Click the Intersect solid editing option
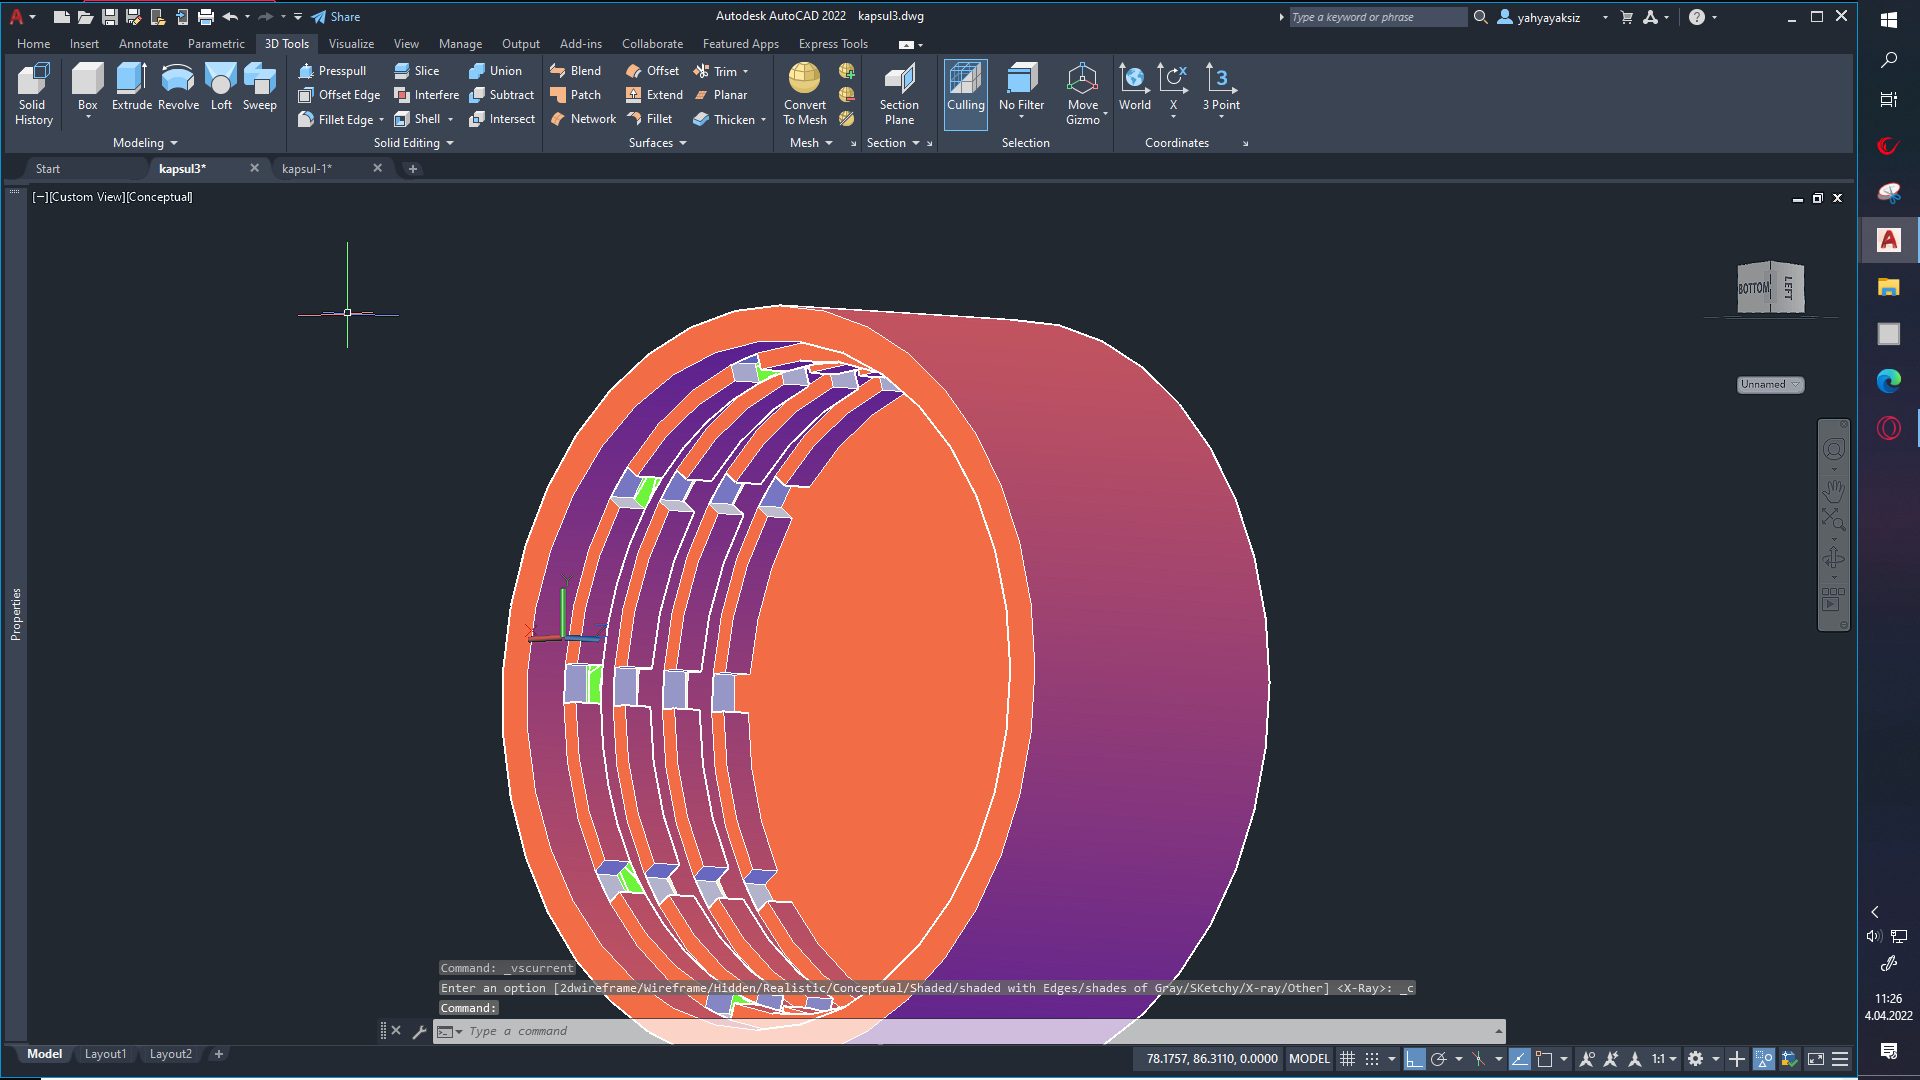1920x1080 pixels. [x=503, y=118]
